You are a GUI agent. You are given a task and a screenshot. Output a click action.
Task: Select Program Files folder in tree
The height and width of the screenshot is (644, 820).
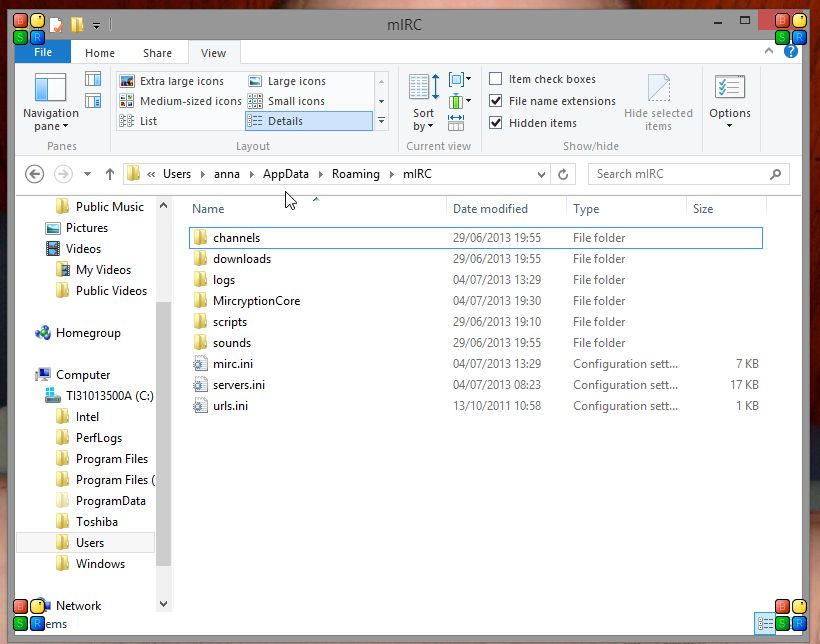(102, 459)
